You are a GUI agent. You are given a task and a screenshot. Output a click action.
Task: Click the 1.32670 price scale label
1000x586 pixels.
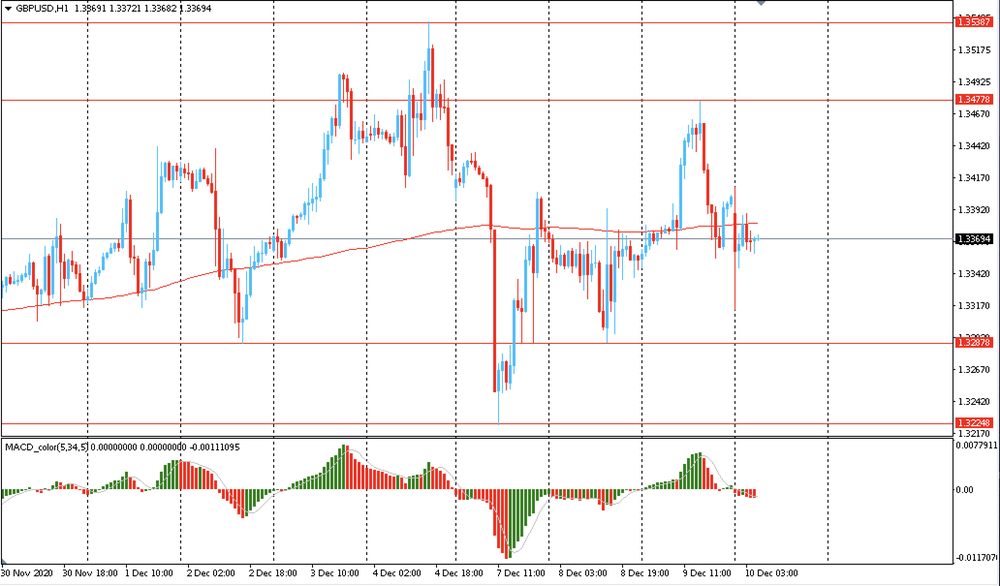(x=975, y=370)
